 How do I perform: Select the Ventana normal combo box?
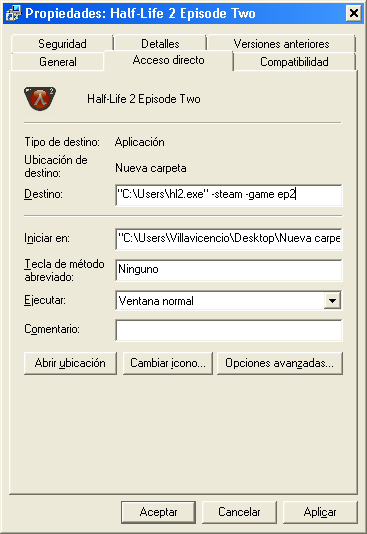228,300
